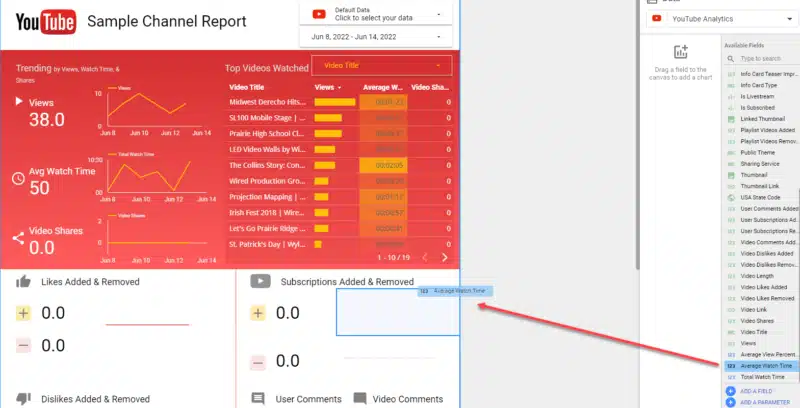Image resolution: width=800 pixels, height=408 pixels.
Task: Click the Subscriptions video player icon
Action: point(260,281)
